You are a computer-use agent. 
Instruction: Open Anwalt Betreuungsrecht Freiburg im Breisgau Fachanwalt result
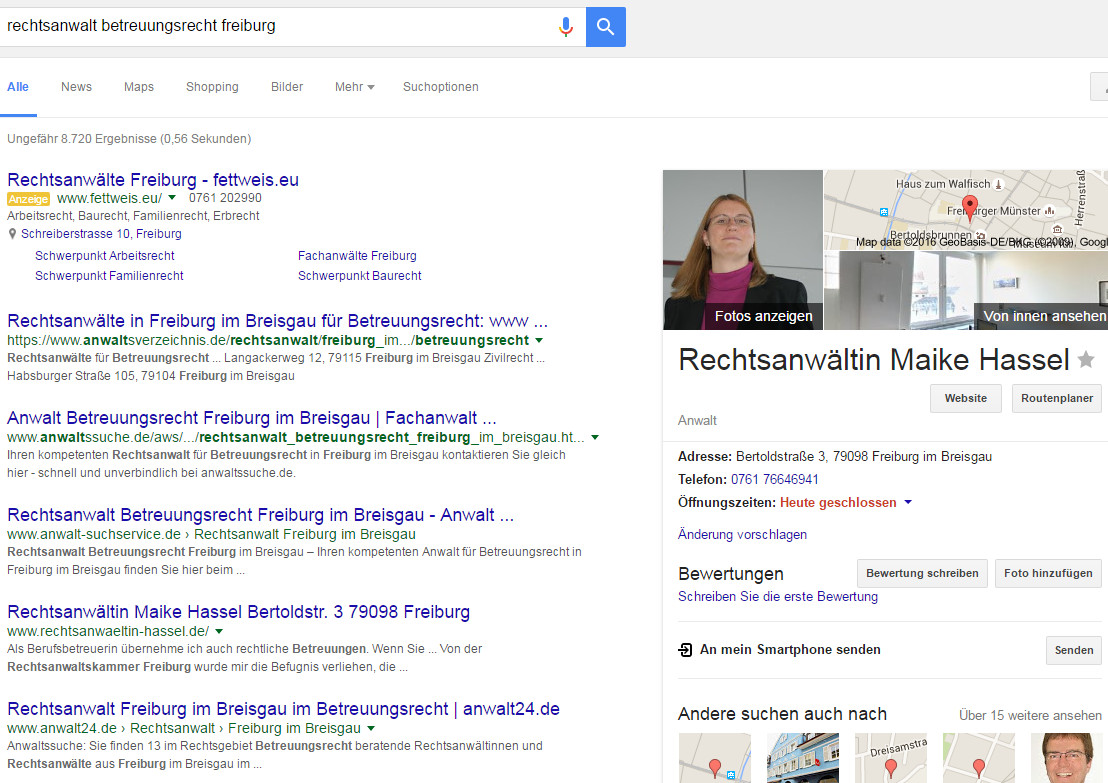coord(252,418)
